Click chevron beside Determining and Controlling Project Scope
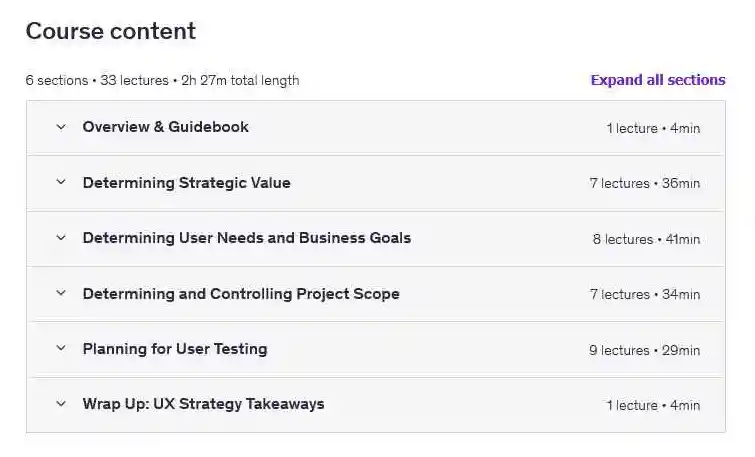The image size is (755, 457). point(61,294)
